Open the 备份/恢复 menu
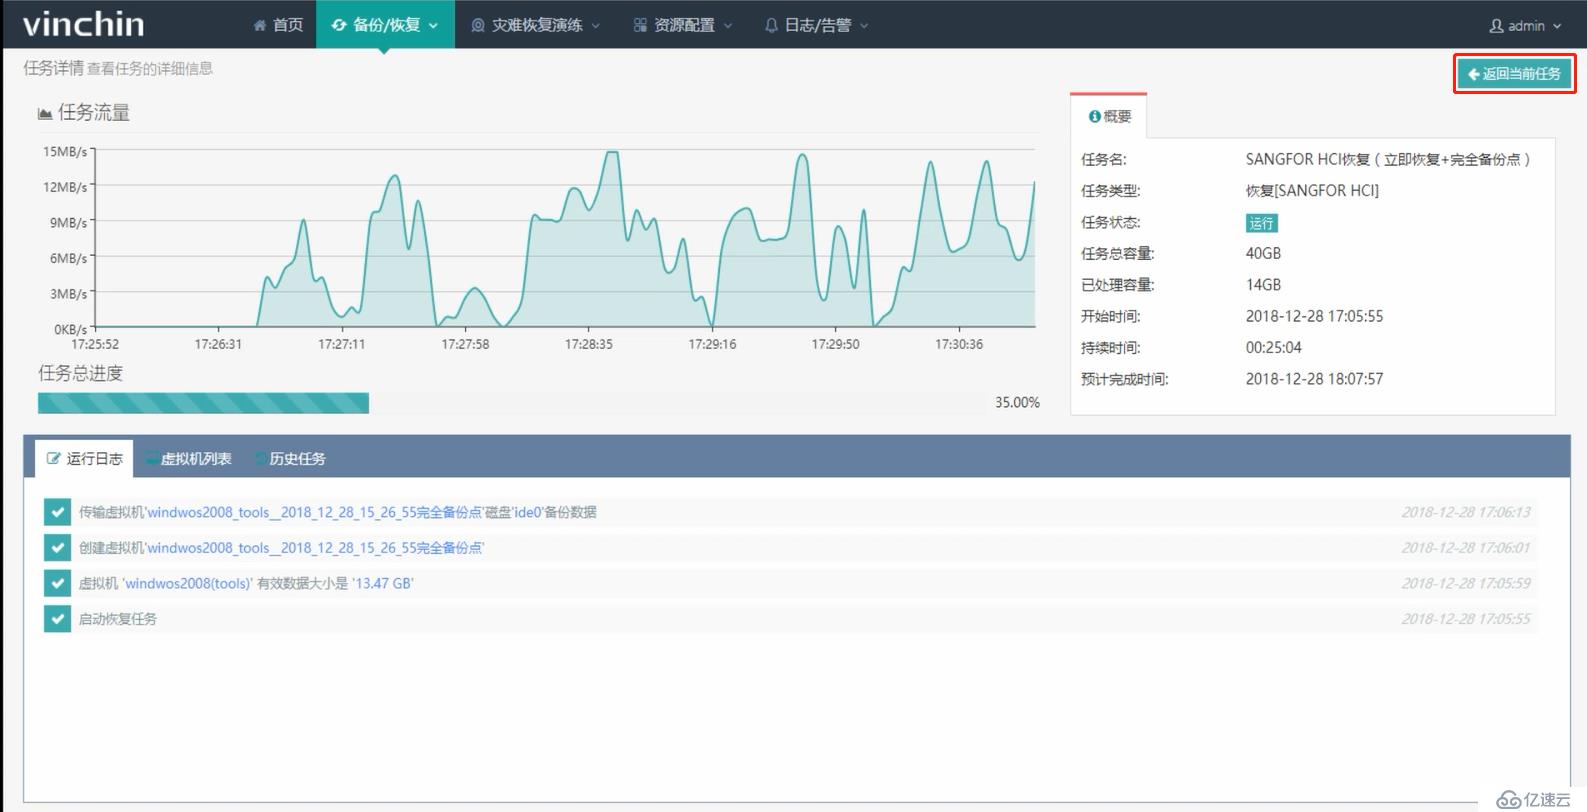Viewport: 1587px width, 812px height. click(385, 25)
